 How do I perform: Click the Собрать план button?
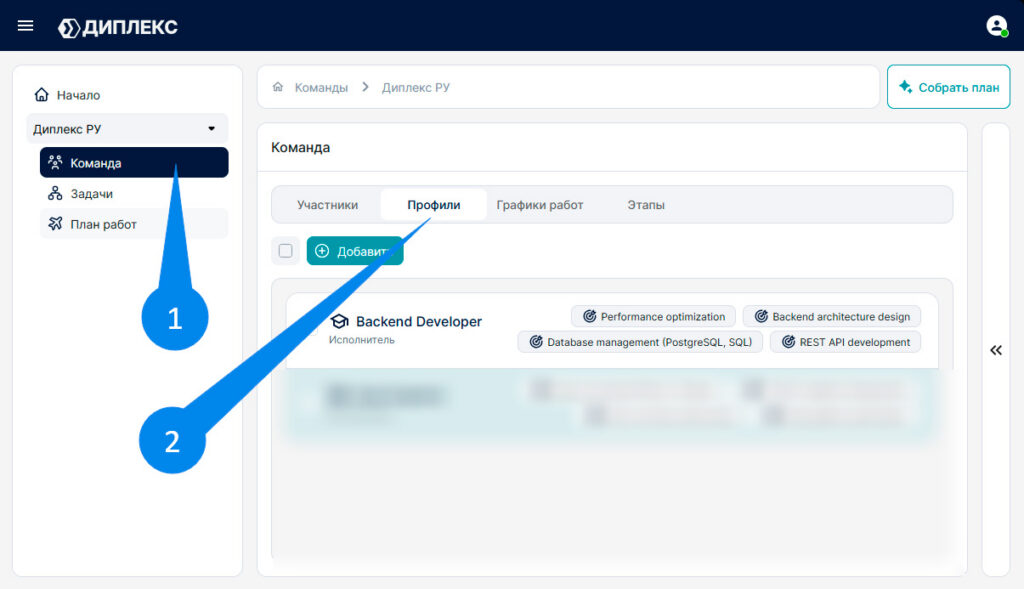coord(948,87)
